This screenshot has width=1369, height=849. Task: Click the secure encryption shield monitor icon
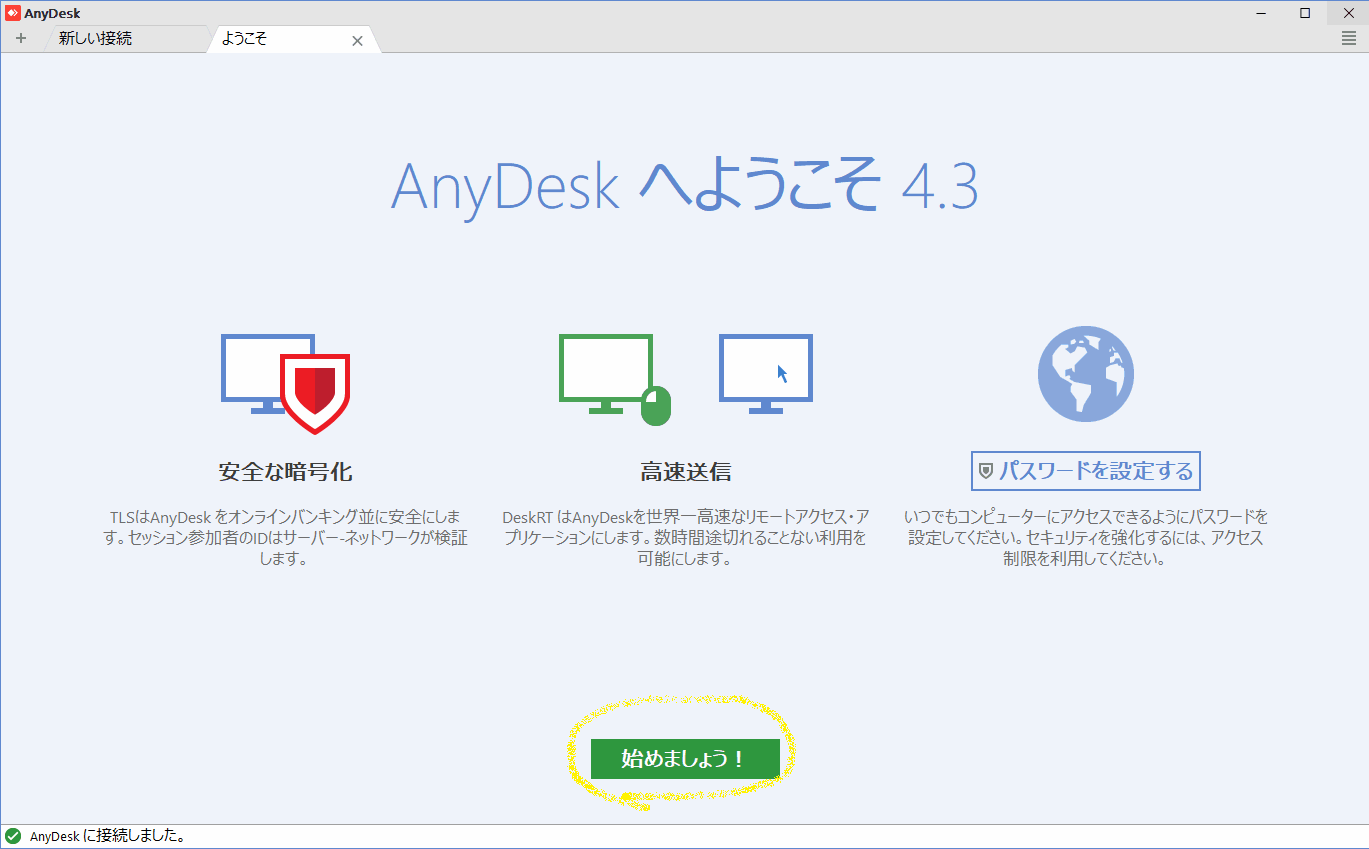(x=285, y=383)
